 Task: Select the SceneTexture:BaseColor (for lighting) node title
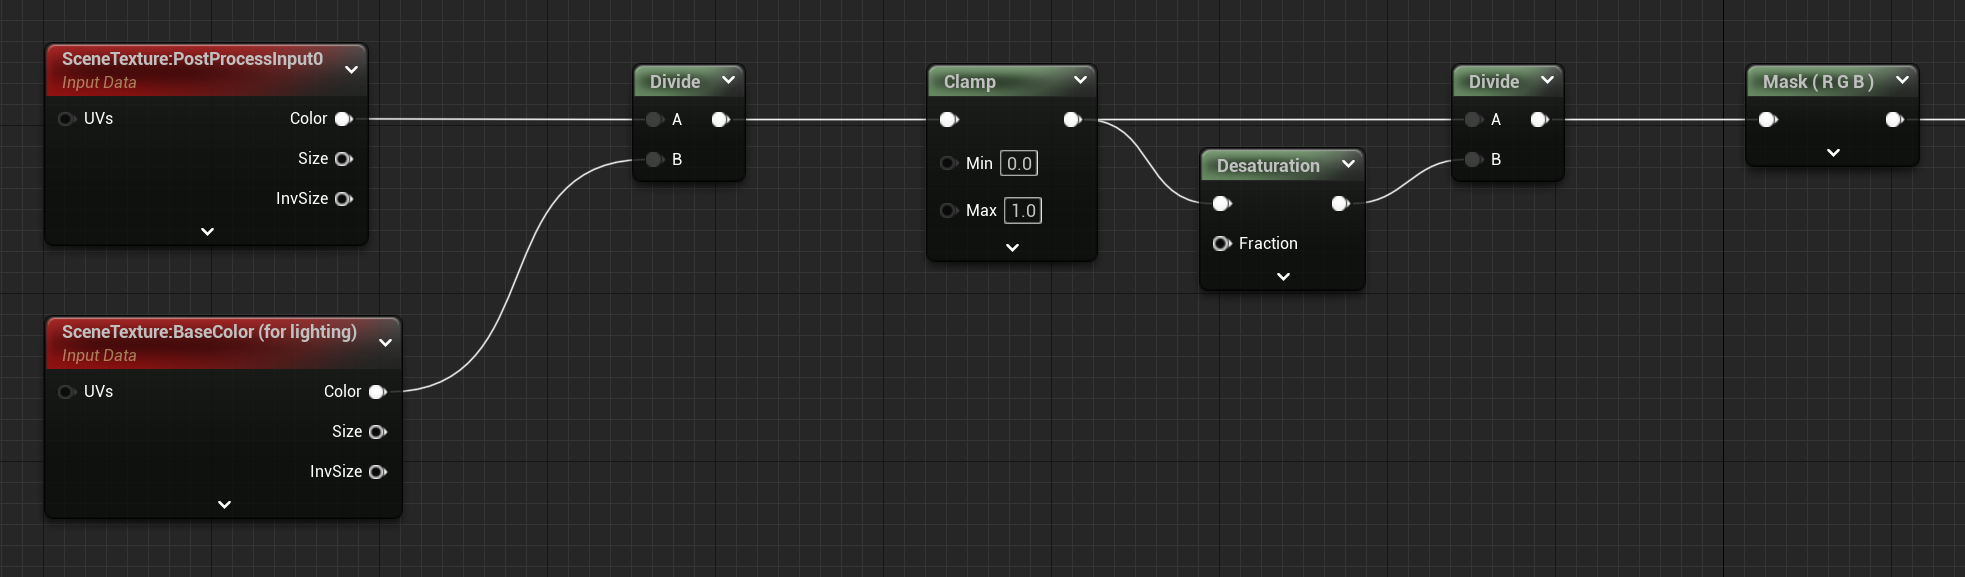click(209, 332)
